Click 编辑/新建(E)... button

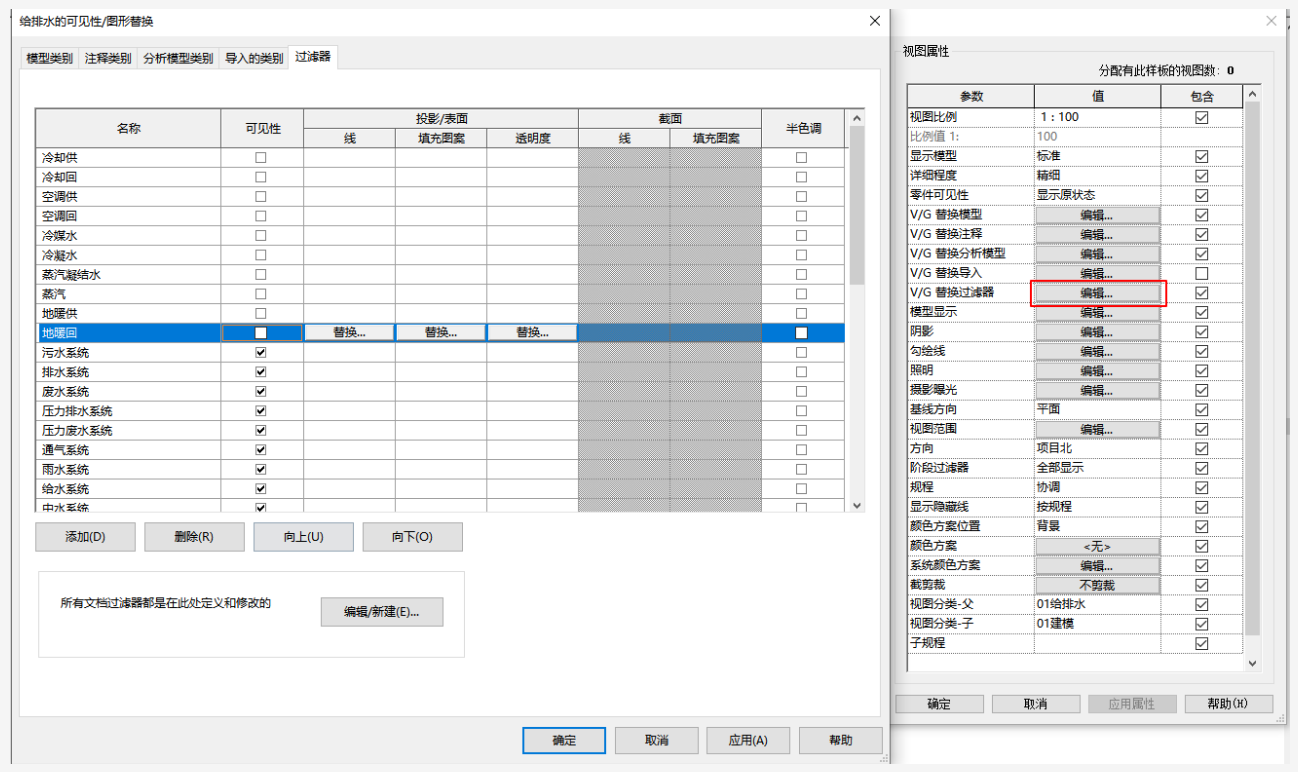[x=381, y=612]
